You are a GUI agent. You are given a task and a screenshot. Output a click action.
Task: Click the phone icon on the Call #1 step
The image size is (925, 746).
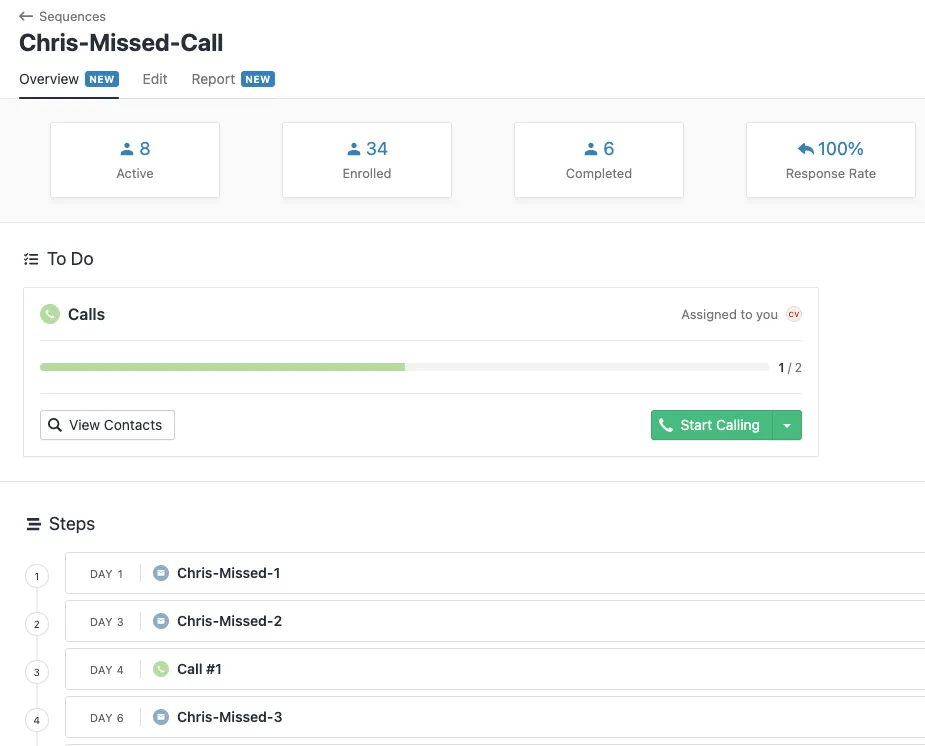tap(161, 668)
